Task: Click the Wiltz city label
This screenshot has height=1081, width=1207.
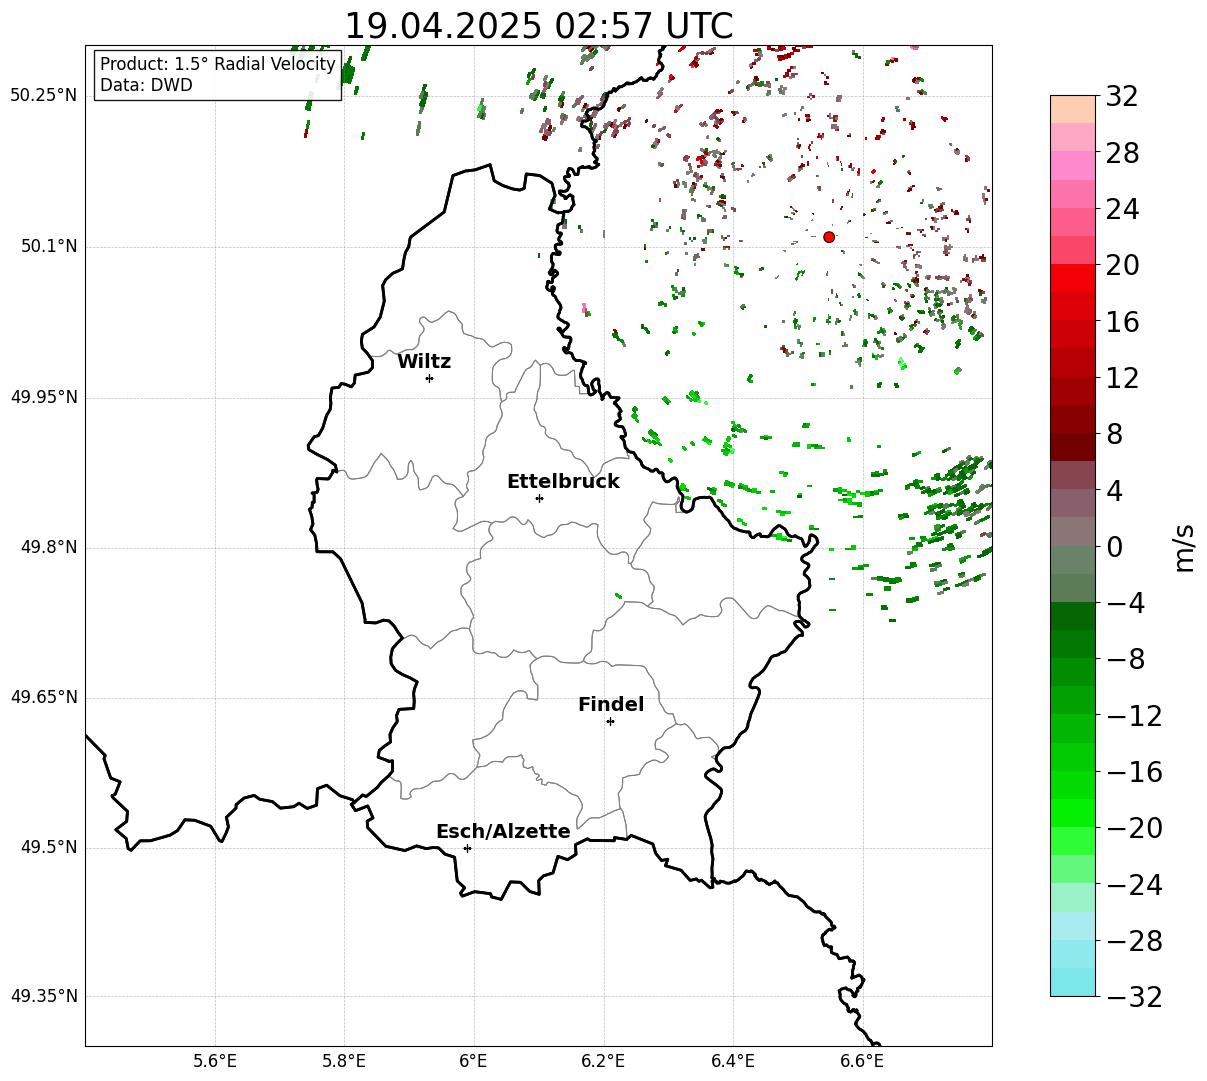Action: (x=424, y=362)
